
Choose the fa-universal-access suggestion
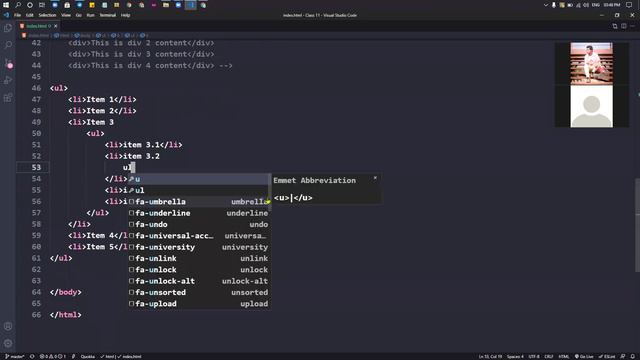pos(198,236)
